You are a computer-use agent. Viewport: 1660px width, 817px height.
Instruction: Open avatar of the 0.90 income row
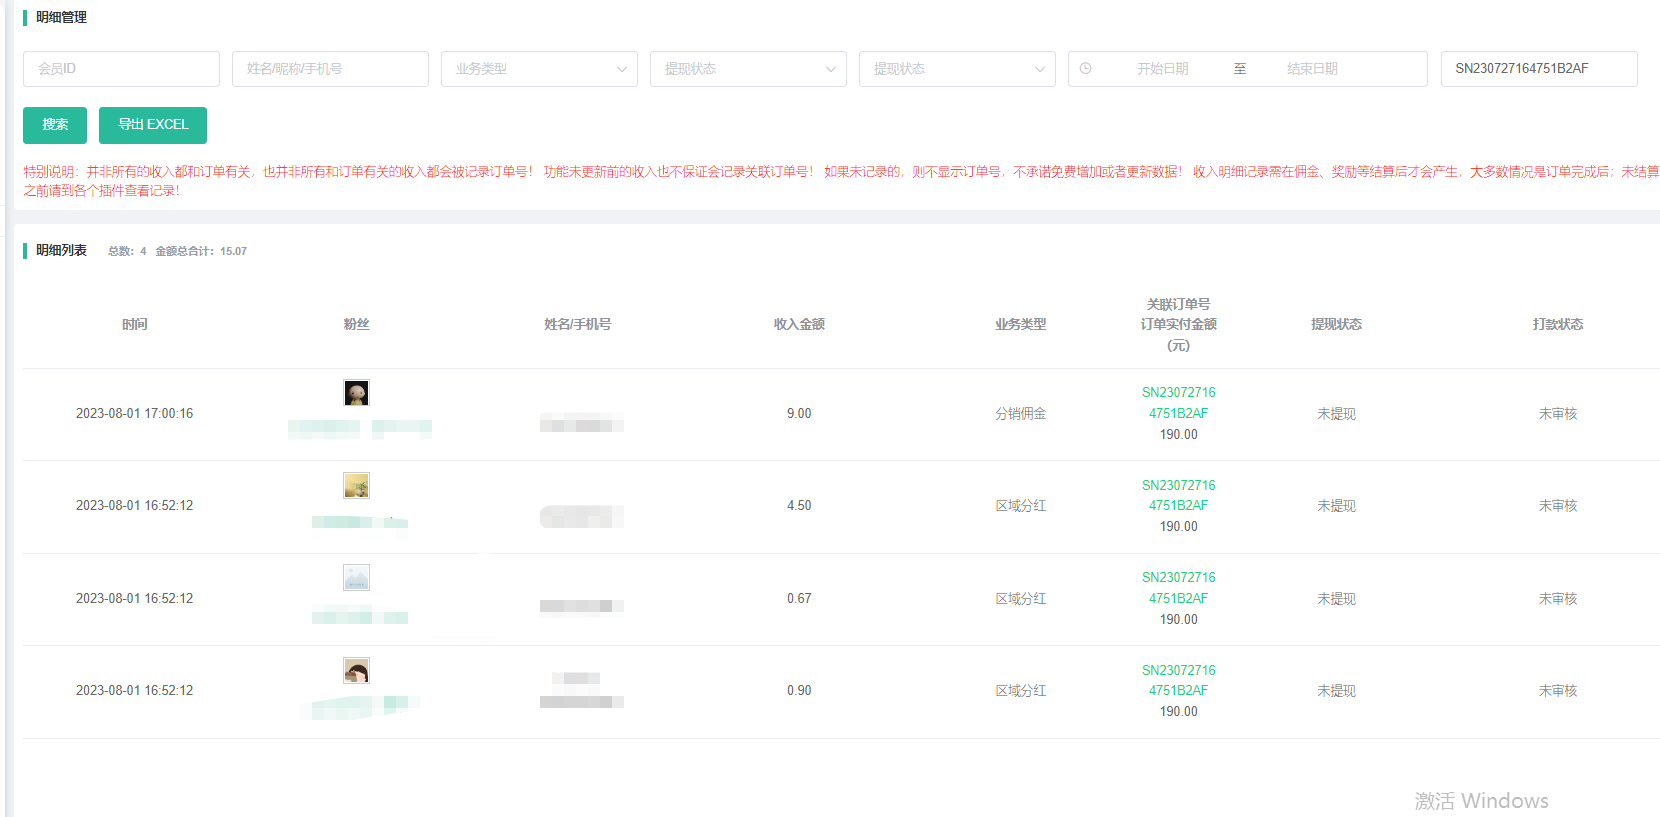356,670
